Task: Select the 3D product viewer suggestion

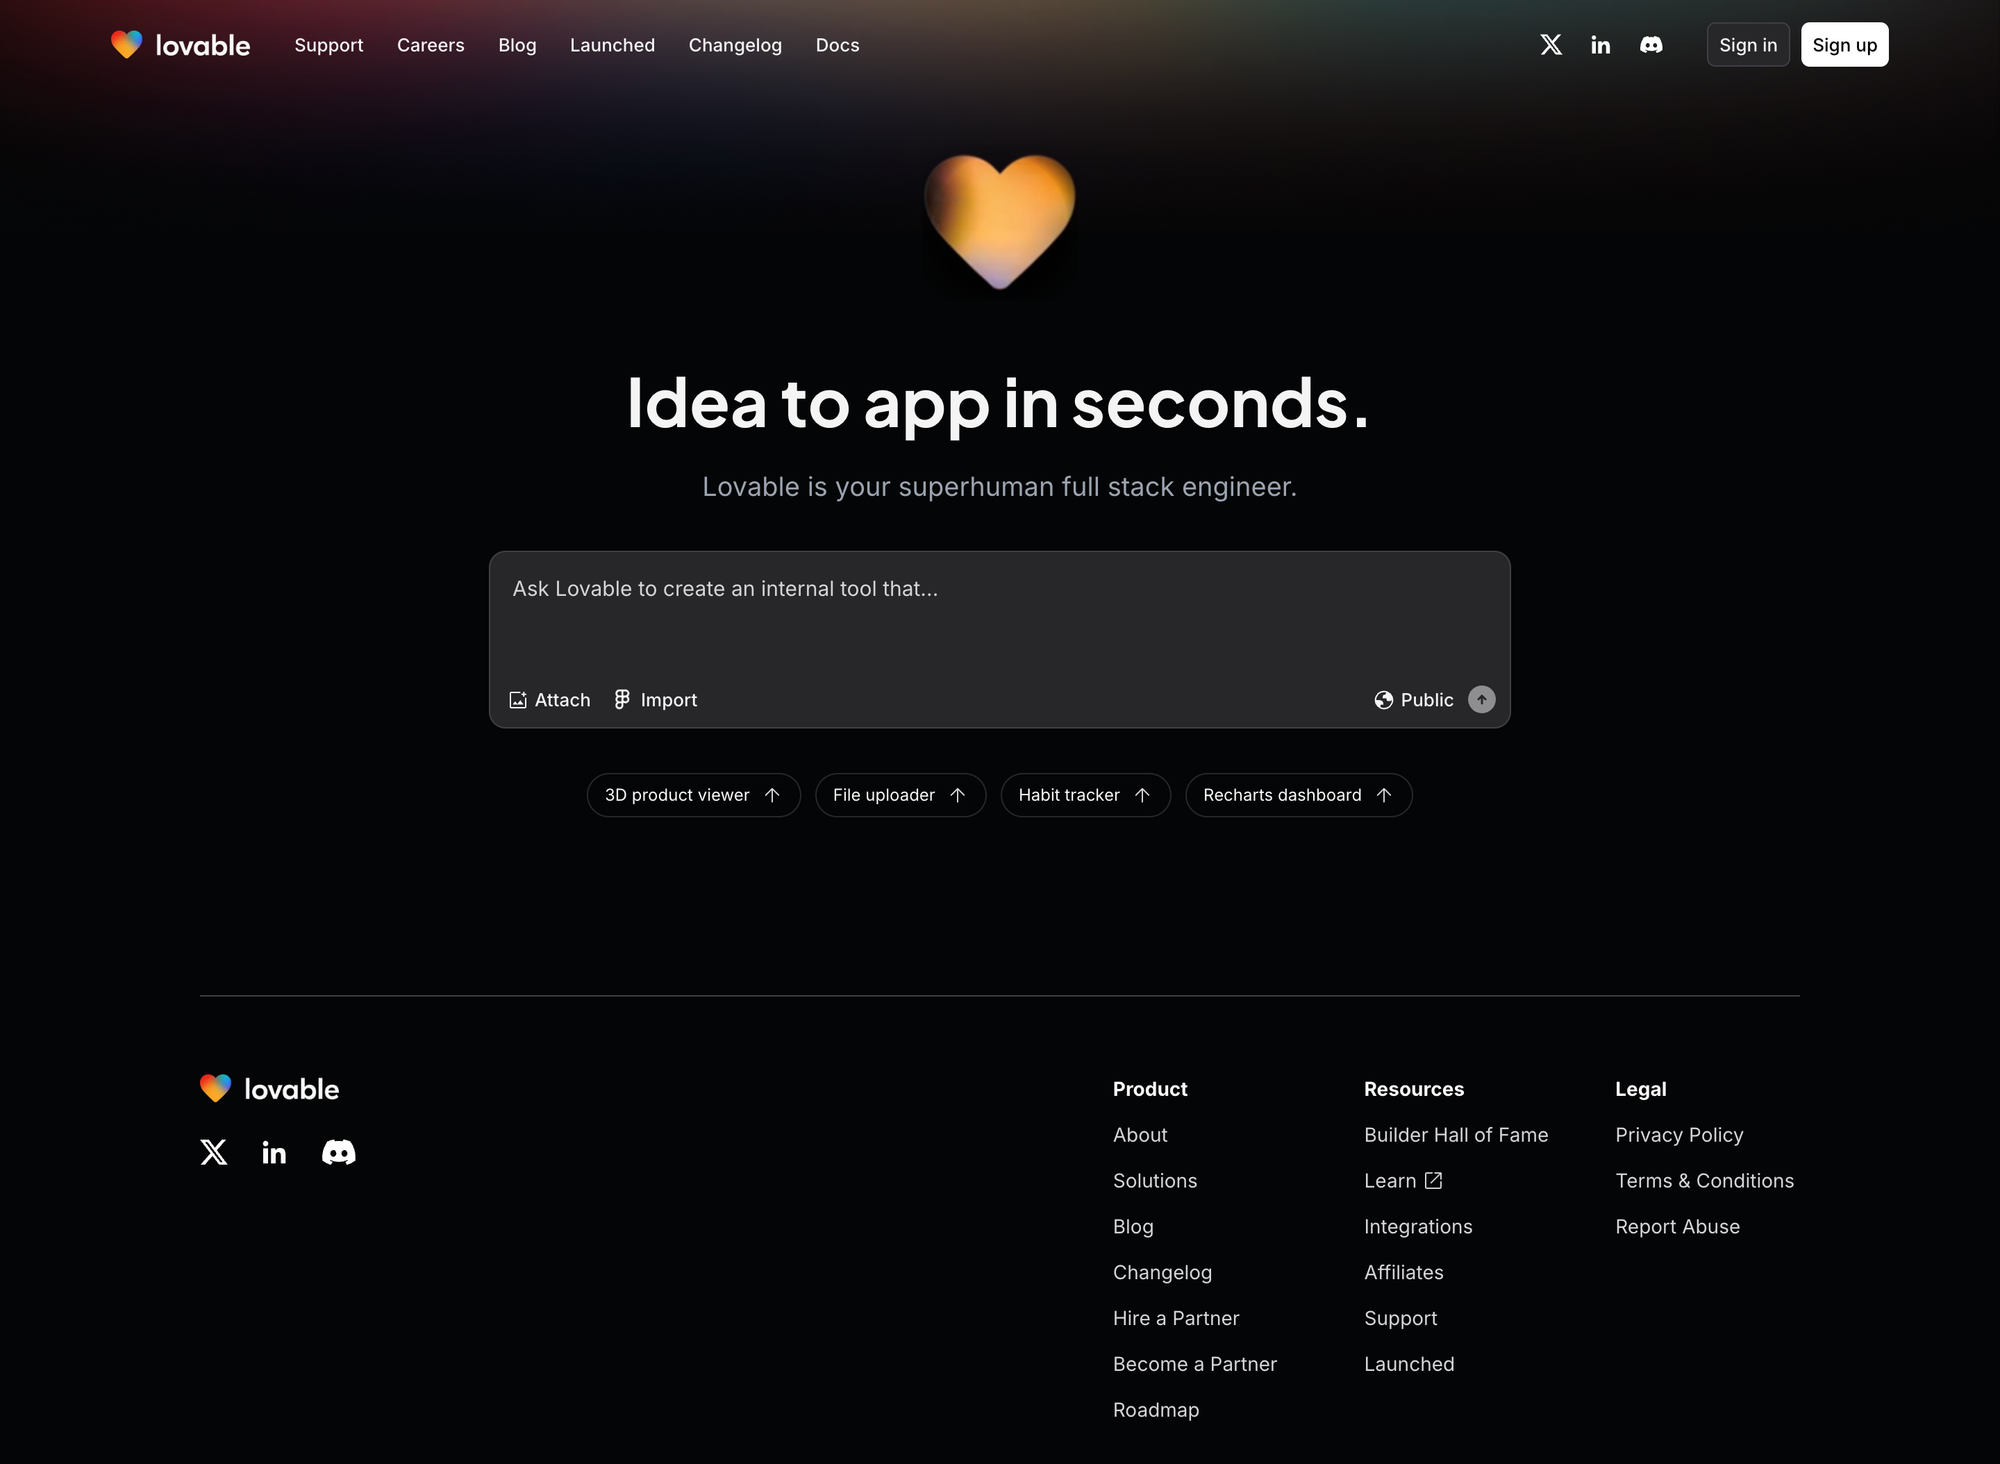Action: point(694,795)
